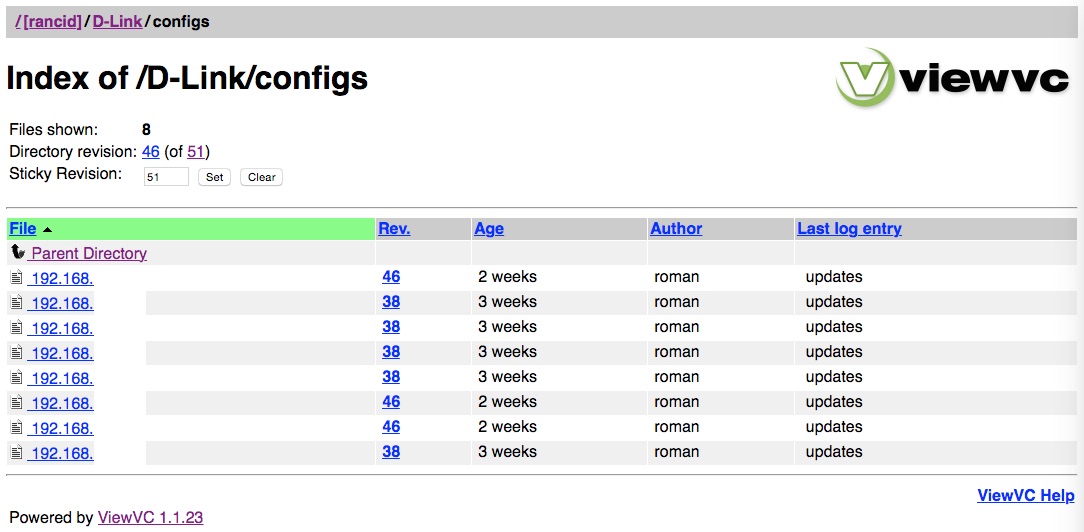The width and height of the screenshot is (1084, 532).
Task: Open the [rancid] breadcrumb link
Action: point(52,21)
